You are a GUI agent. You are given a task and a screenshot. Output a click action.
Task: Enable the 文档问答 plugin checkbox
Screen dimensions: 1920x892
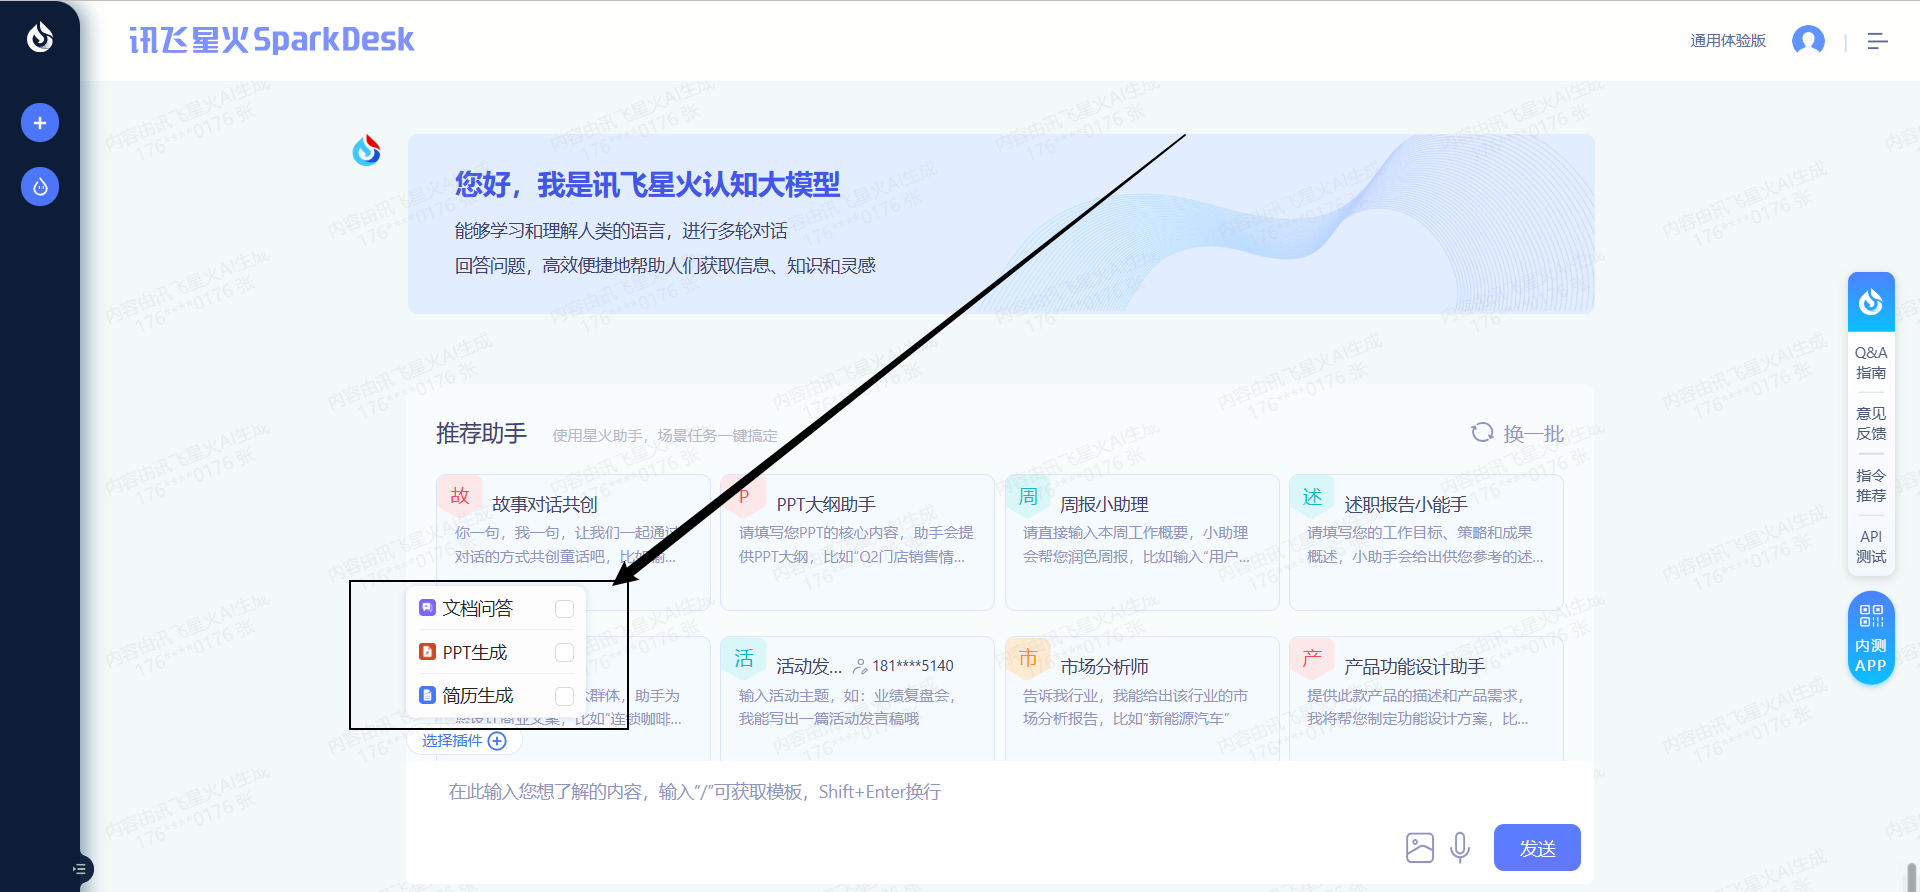(564, 609)
